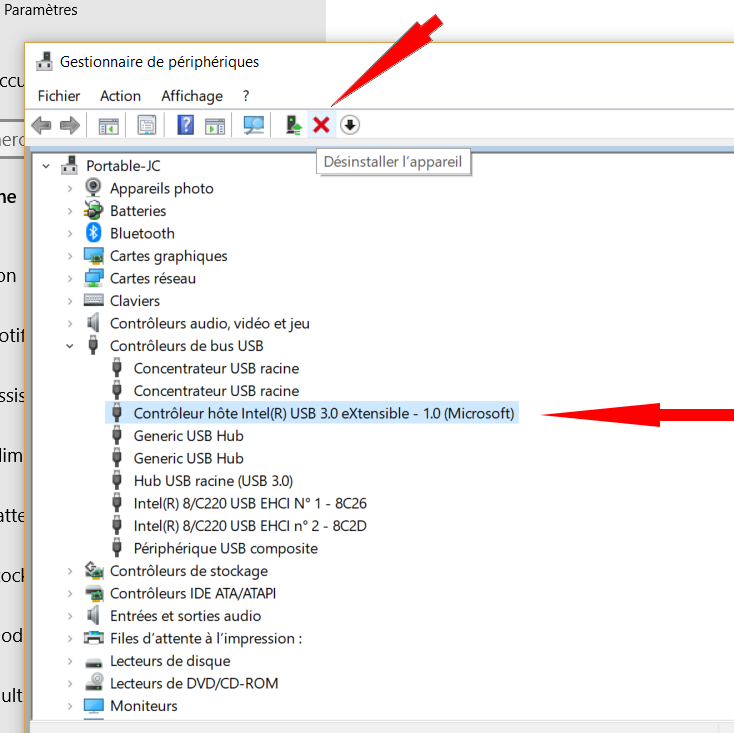Select Intel(R) 8/C220 USB EHCI N° 1 - 8C26
Viewport: 734px width, 733px height.
[x=250, y=503]
